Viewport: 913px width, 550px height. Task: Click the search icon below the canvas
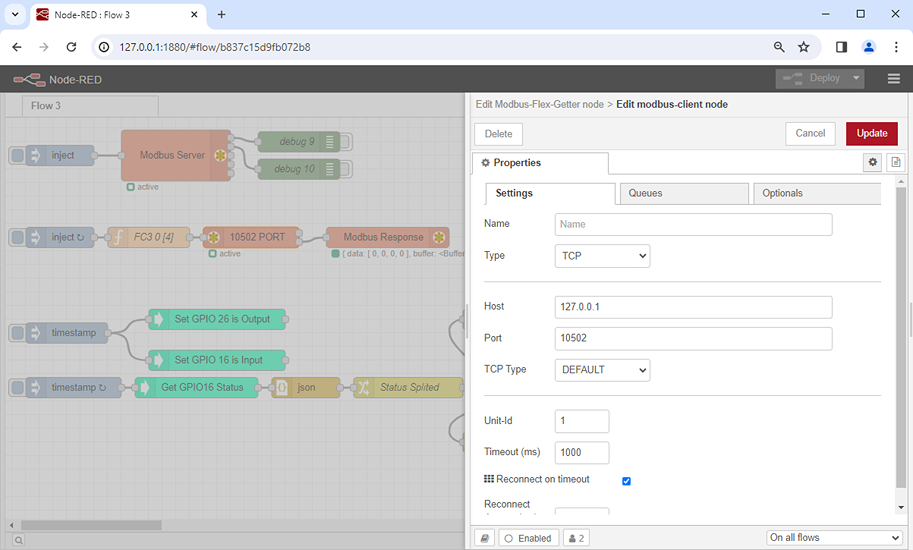point(18,541)
